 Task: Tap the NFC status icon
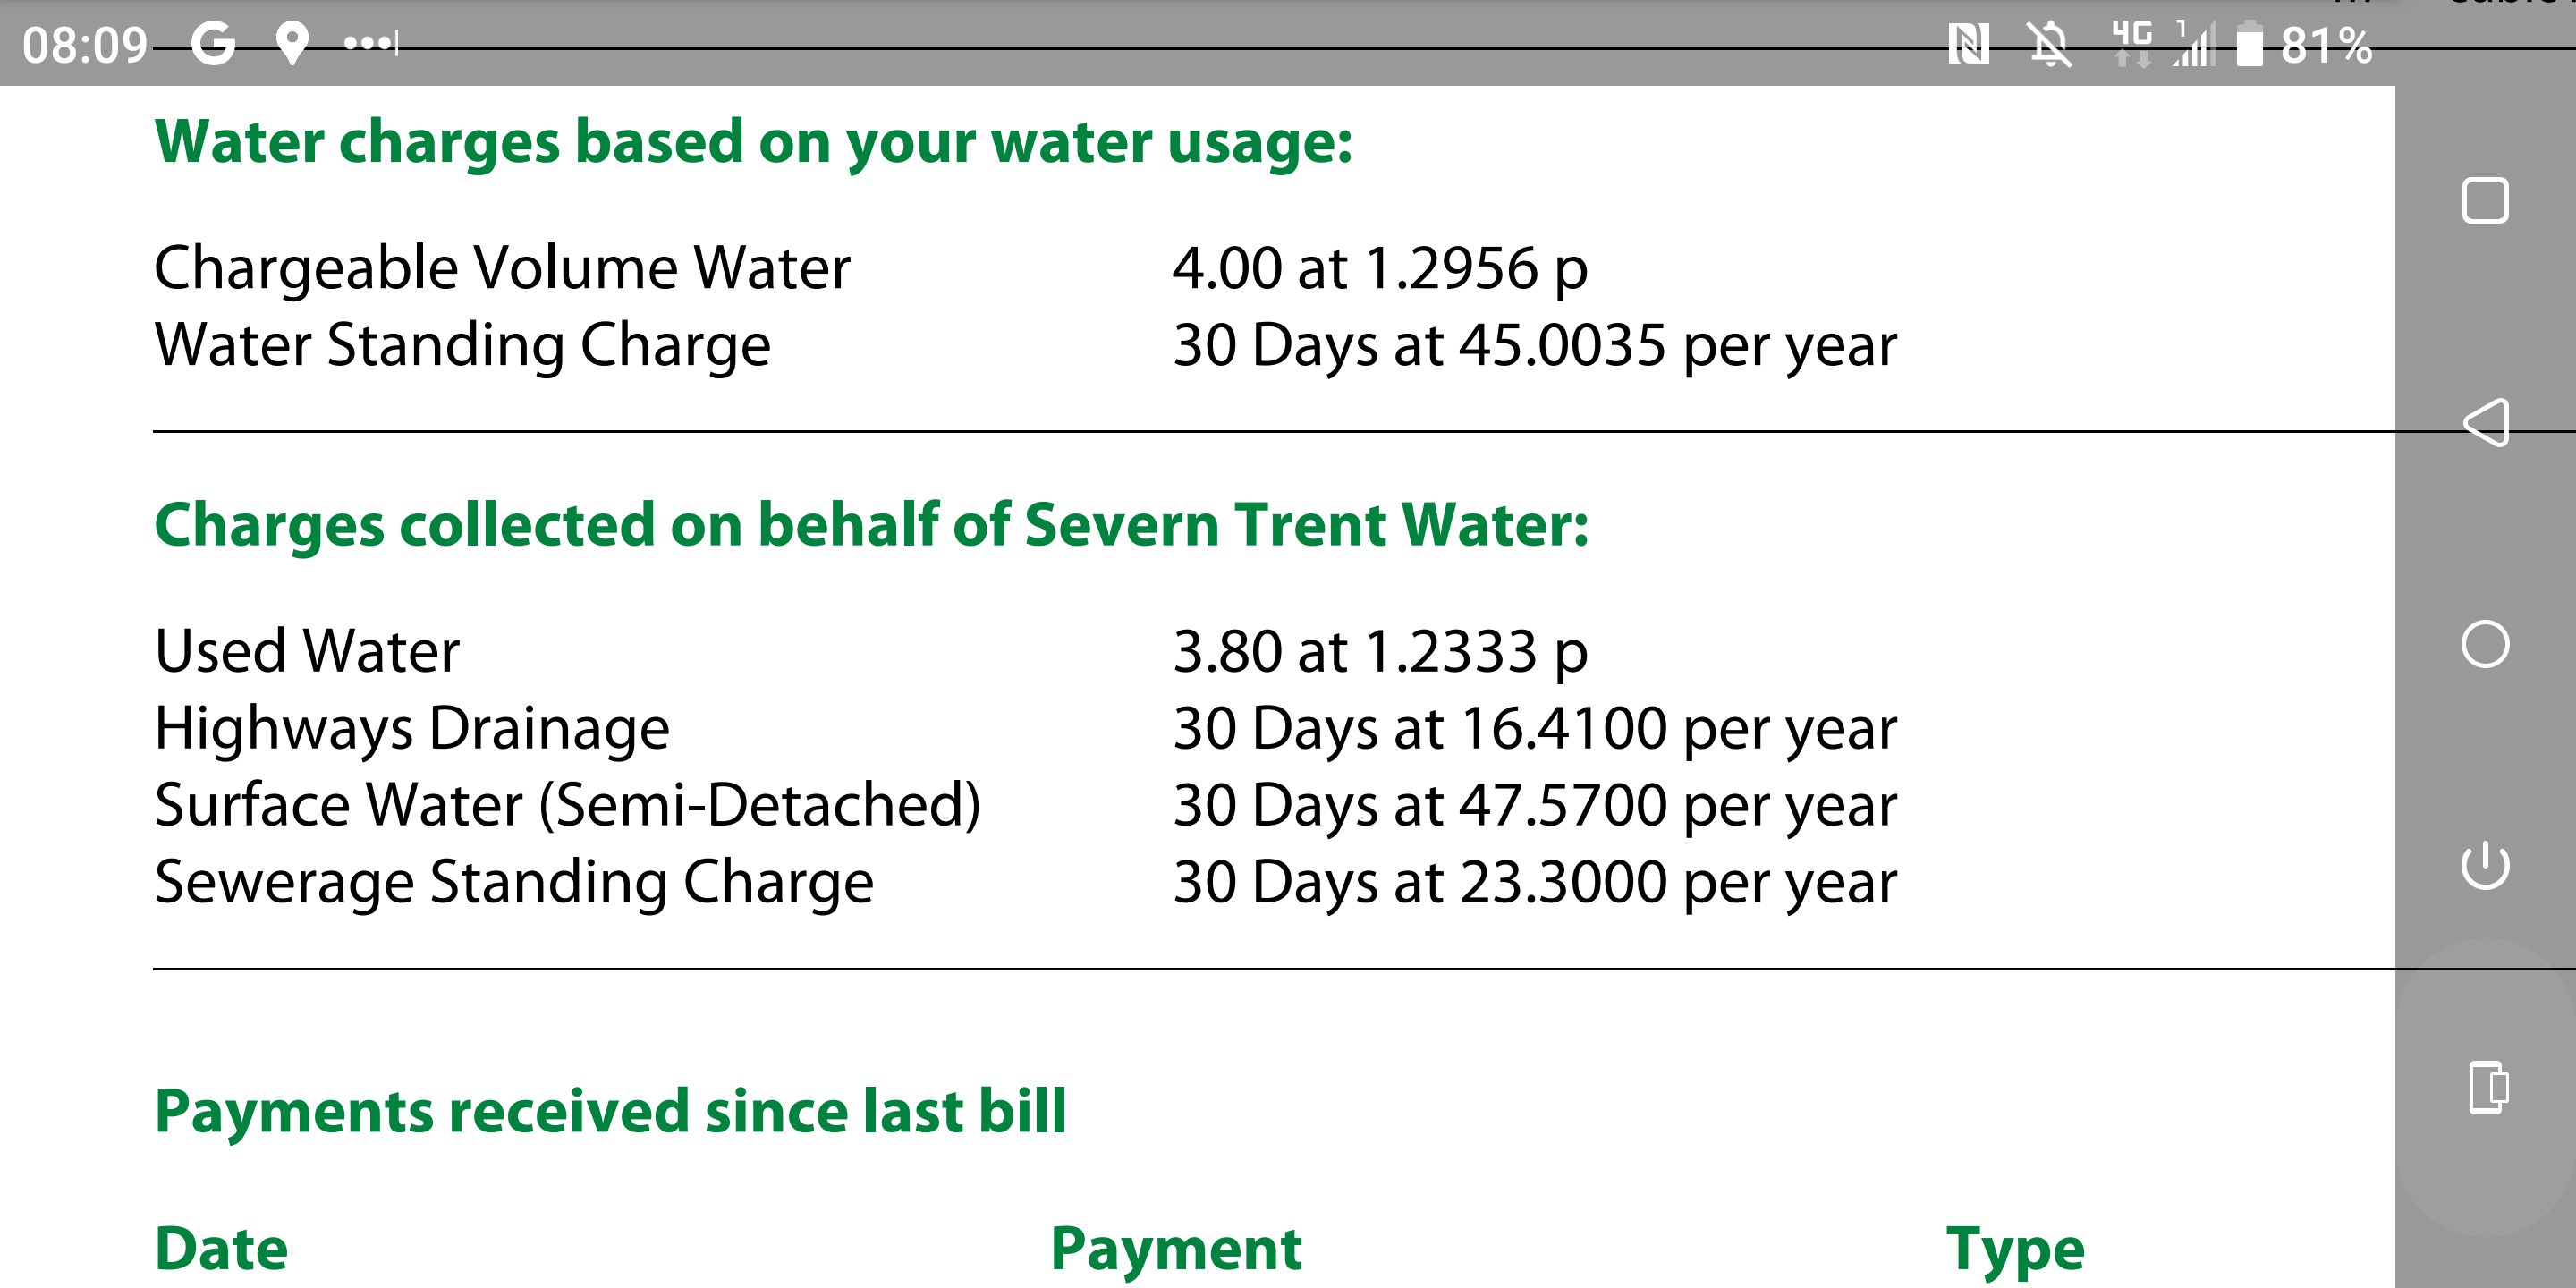pyautogui.click(x=1967, y=44)
